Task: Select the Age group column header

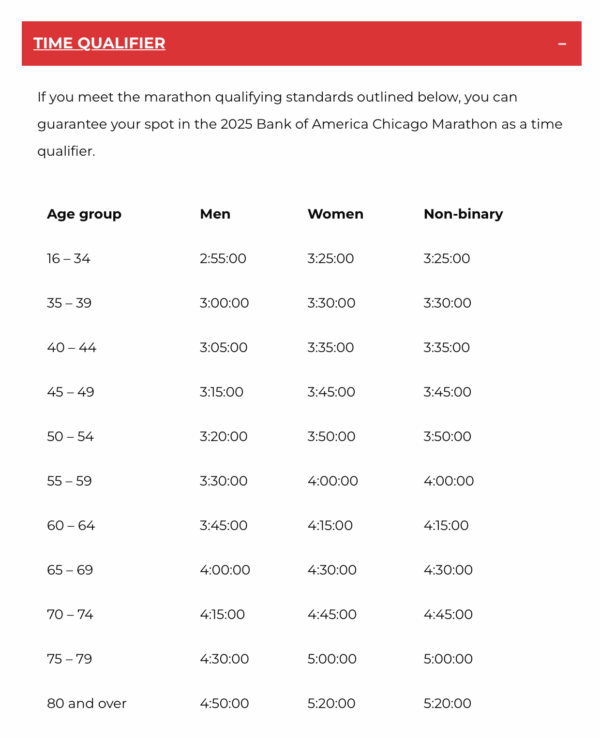Action: click(x=84, y=214)
